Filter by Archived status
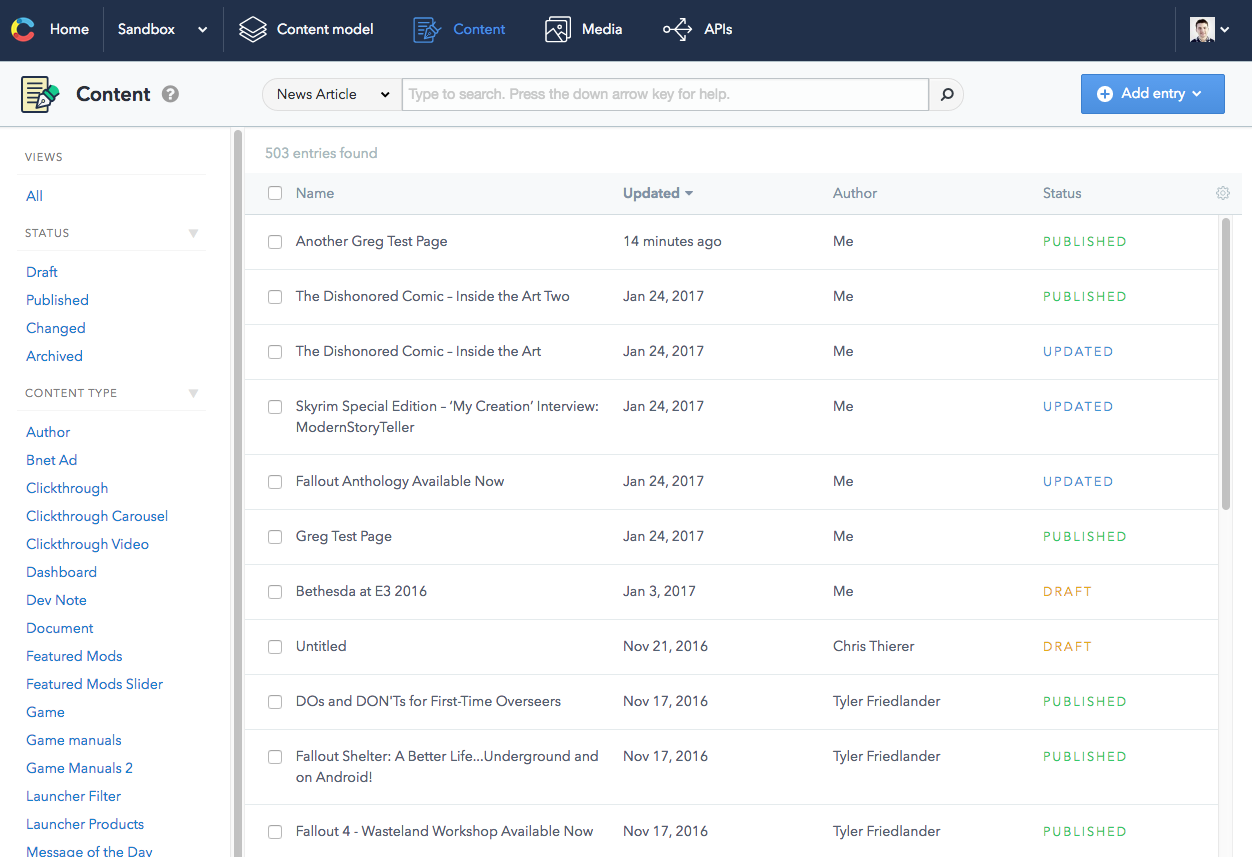Viewport: 1252px width, 857px height. click(x=54, y=356)
